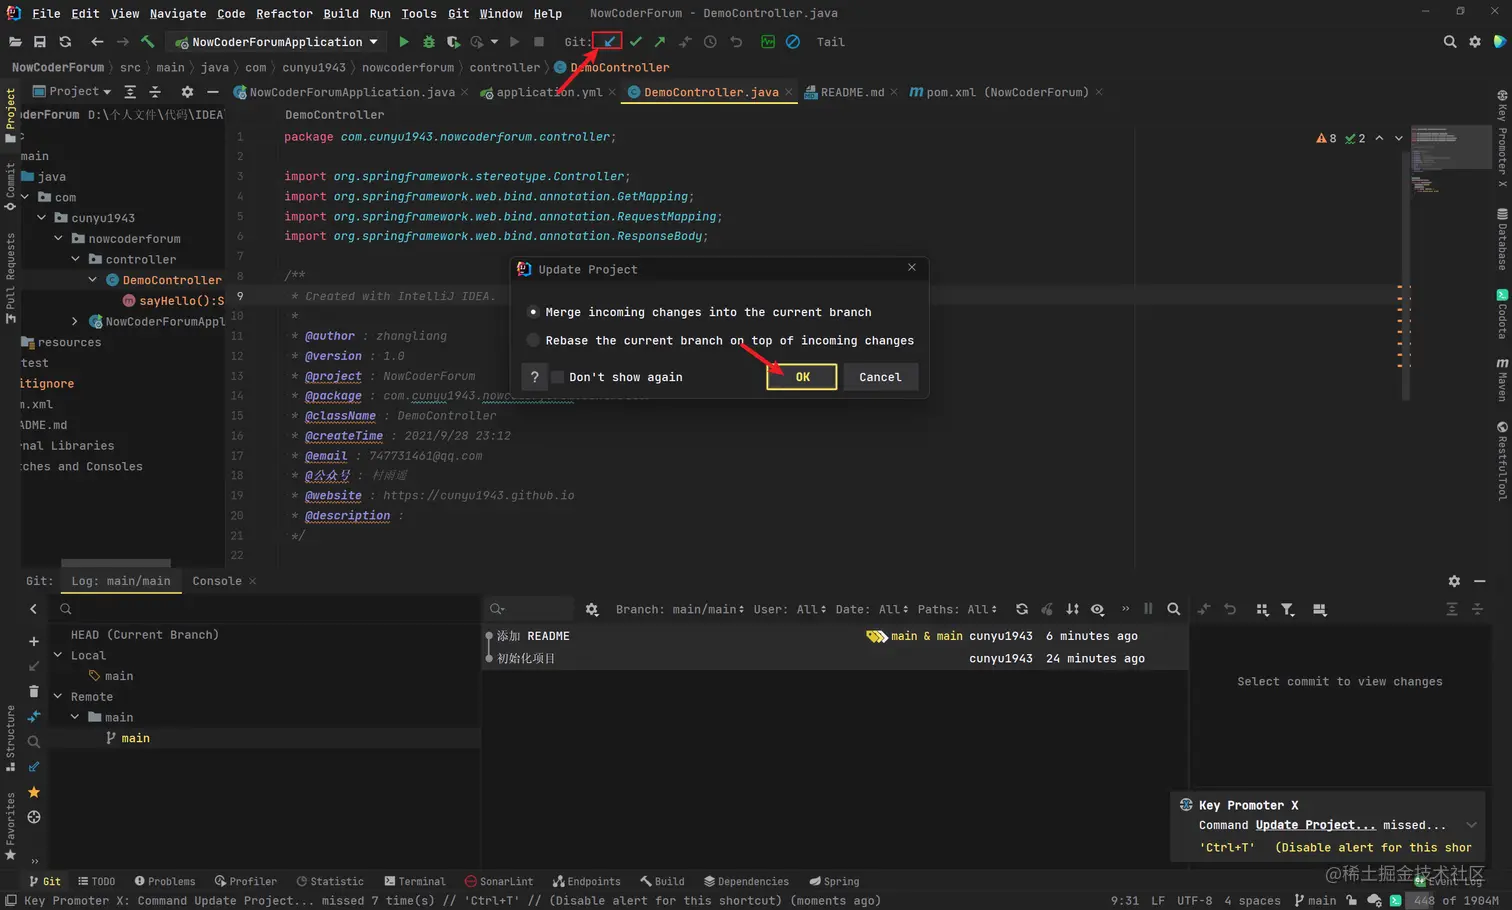Run the NowCoderForumApplication with green play icon
The height and width of the screenshot is (910, 1512).
(404, 42)
